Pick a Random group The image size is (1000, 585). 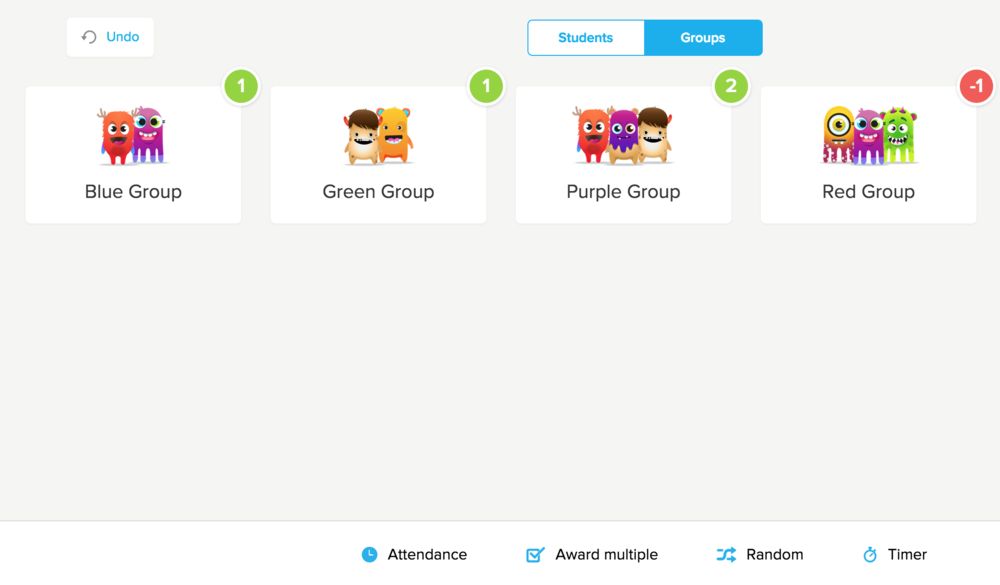coord(774,554)
